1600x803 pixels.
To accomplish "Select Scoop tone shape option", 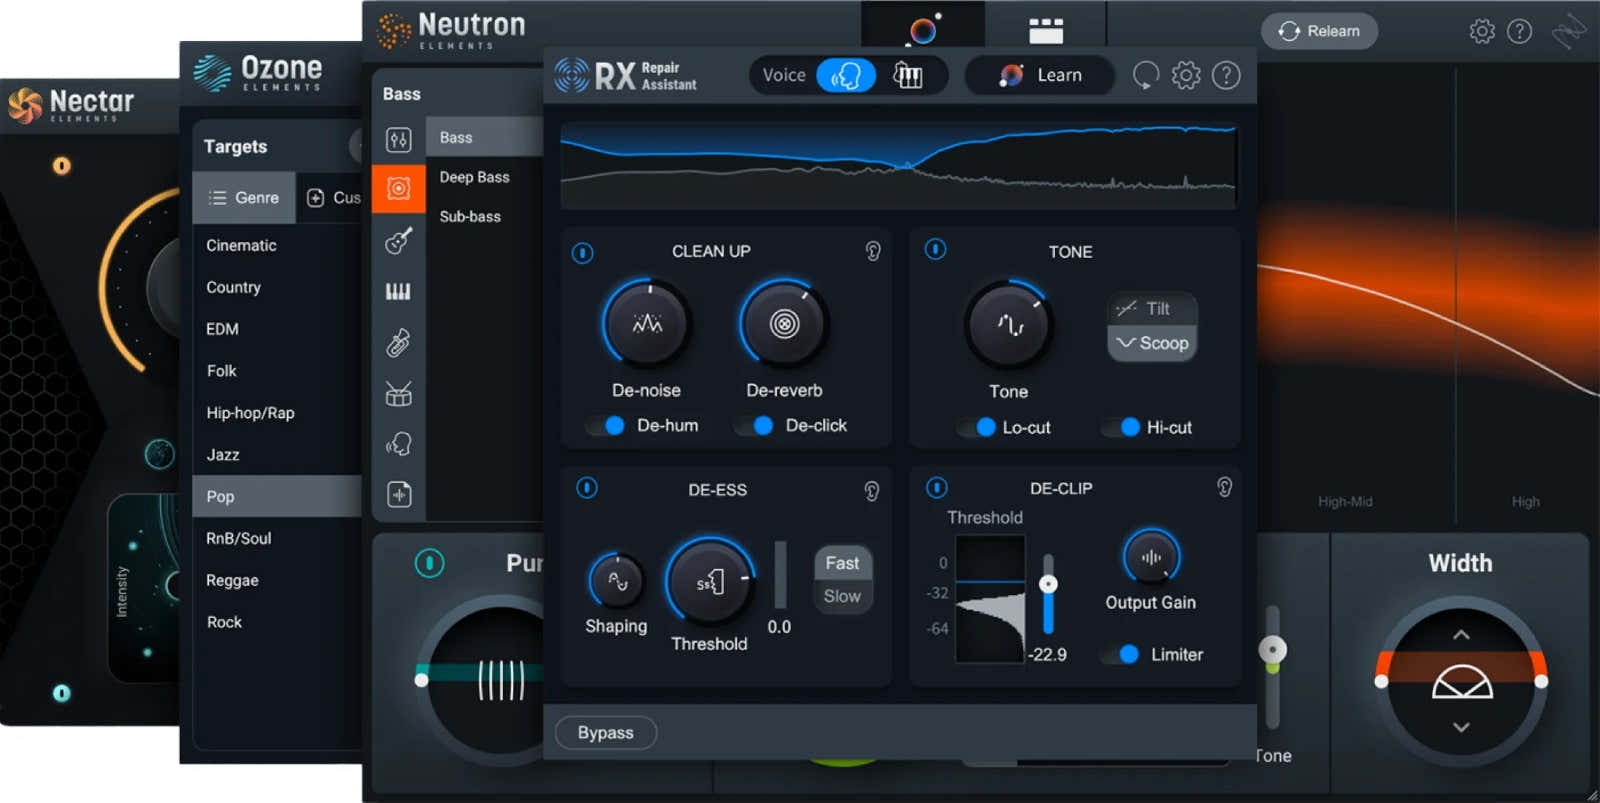I will [x=1152, y=343].
